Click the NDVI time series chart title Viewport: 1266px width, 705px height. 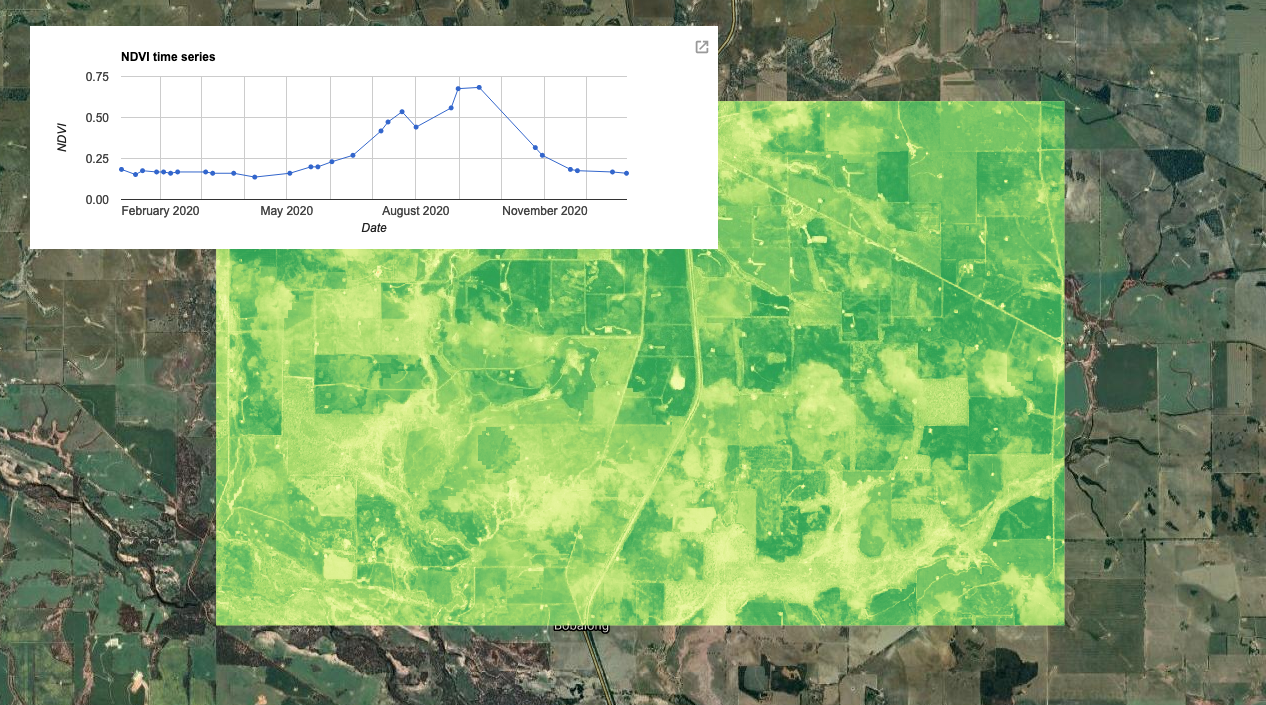tap(168, 57)
